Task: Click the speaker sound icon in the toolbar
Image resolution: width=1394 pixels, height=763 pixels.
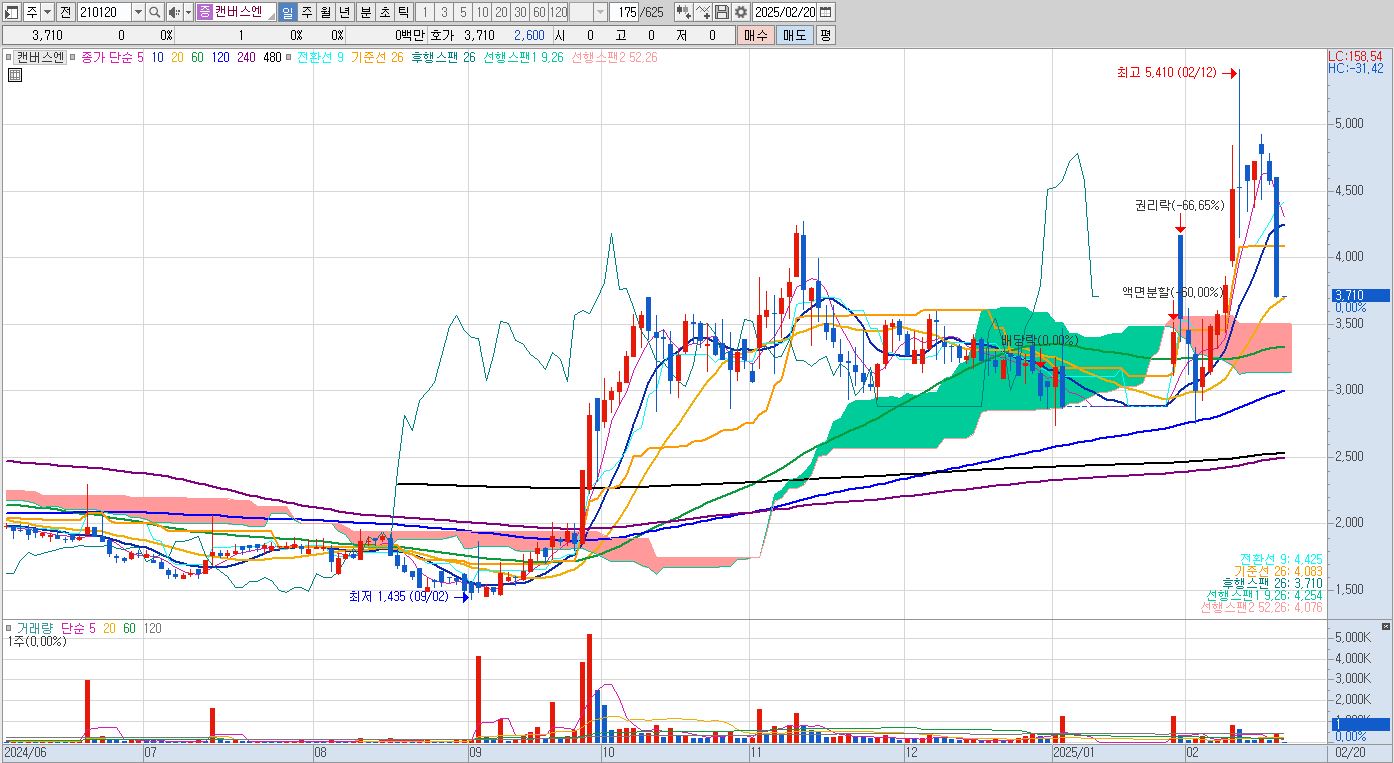Action: click(x=174, y=12)
